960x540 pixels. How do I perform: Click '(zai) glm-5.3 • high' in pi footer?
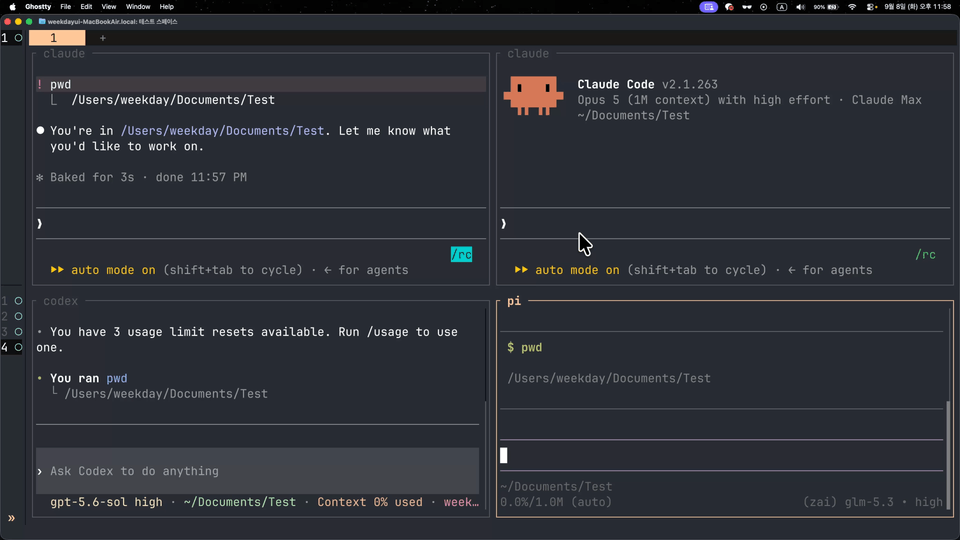873,502
